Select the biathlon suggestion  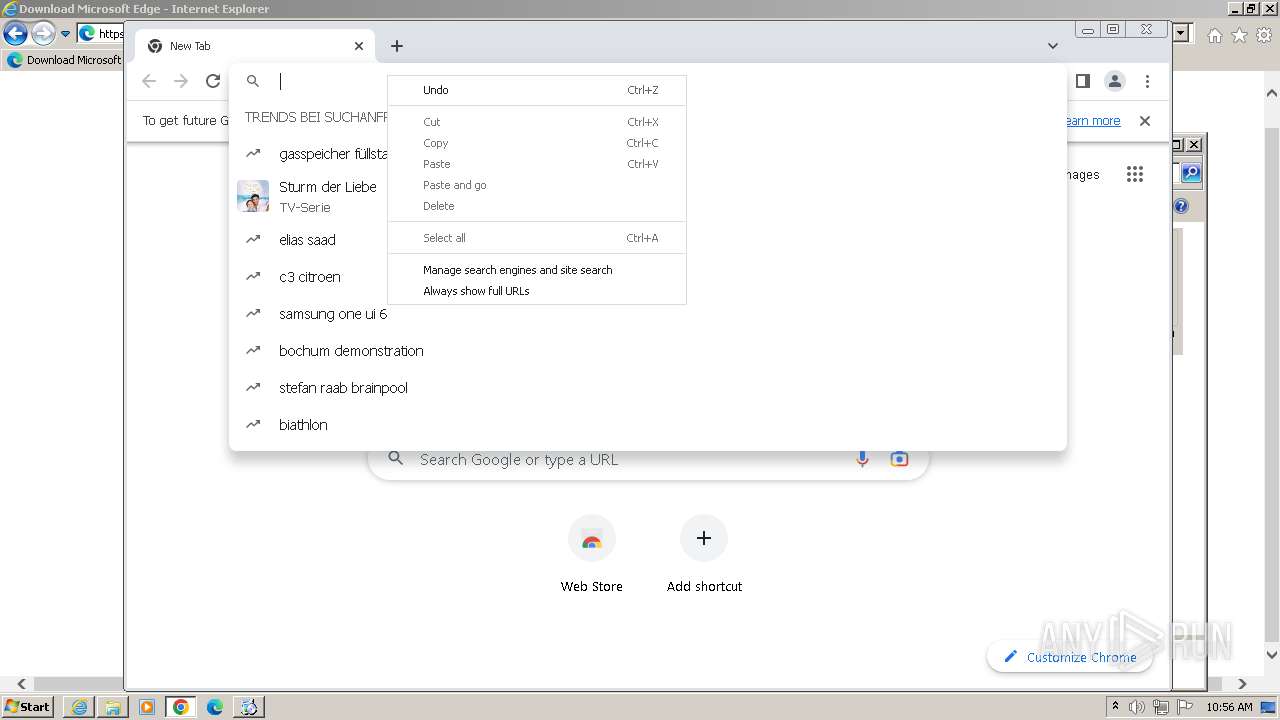point(648,425)
